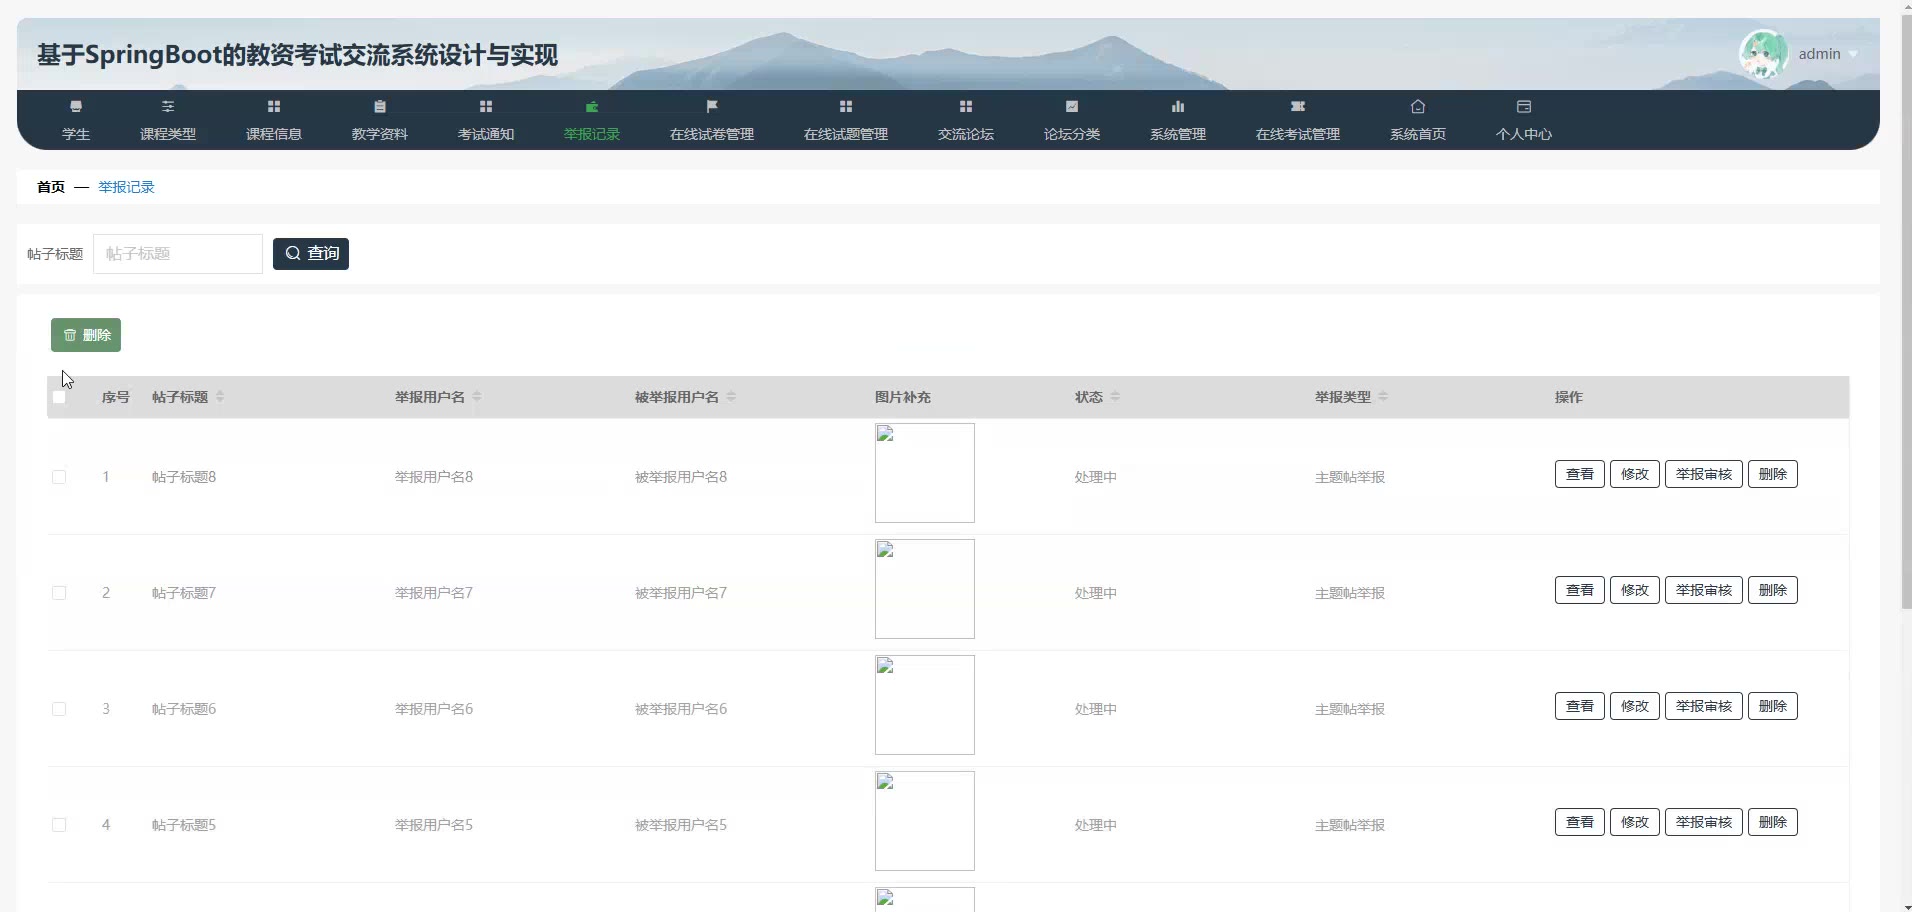Focus the 帖子标题 search input field
This screenshot has width=1912, height=912.
(178, 254)
